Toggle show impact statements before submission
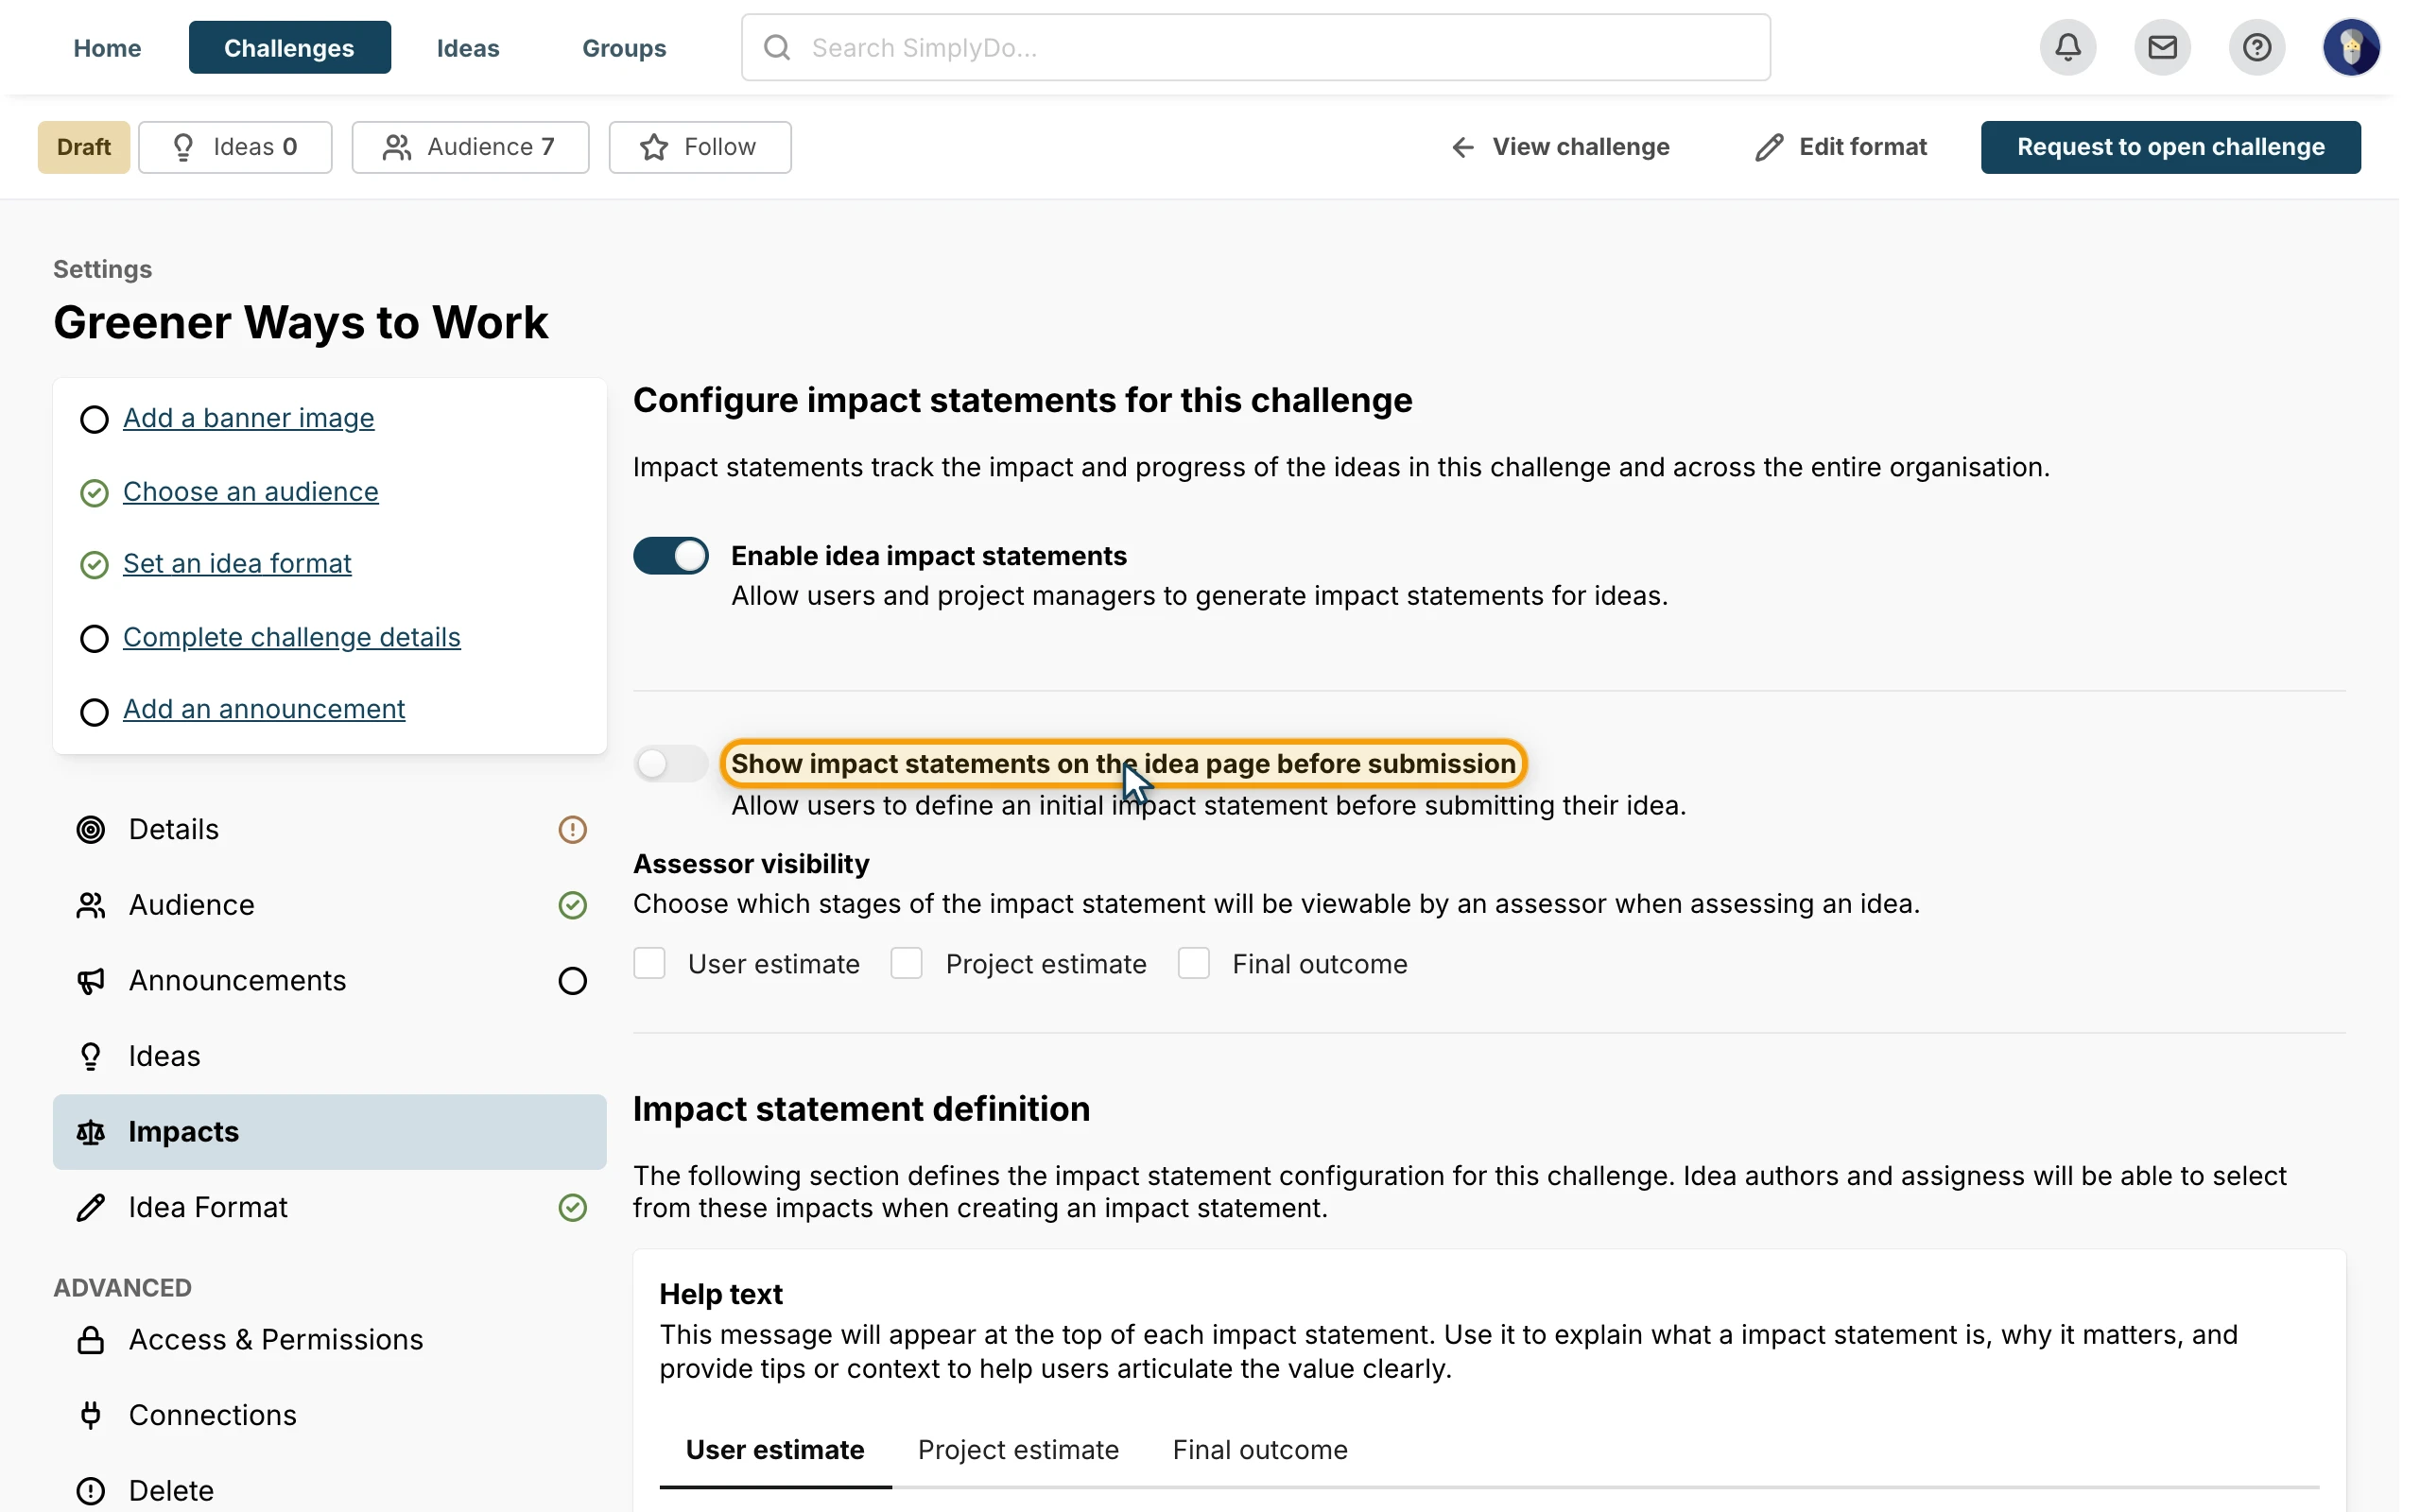The height and width of the screenshot is (1512, 2420). click(671, 764)
